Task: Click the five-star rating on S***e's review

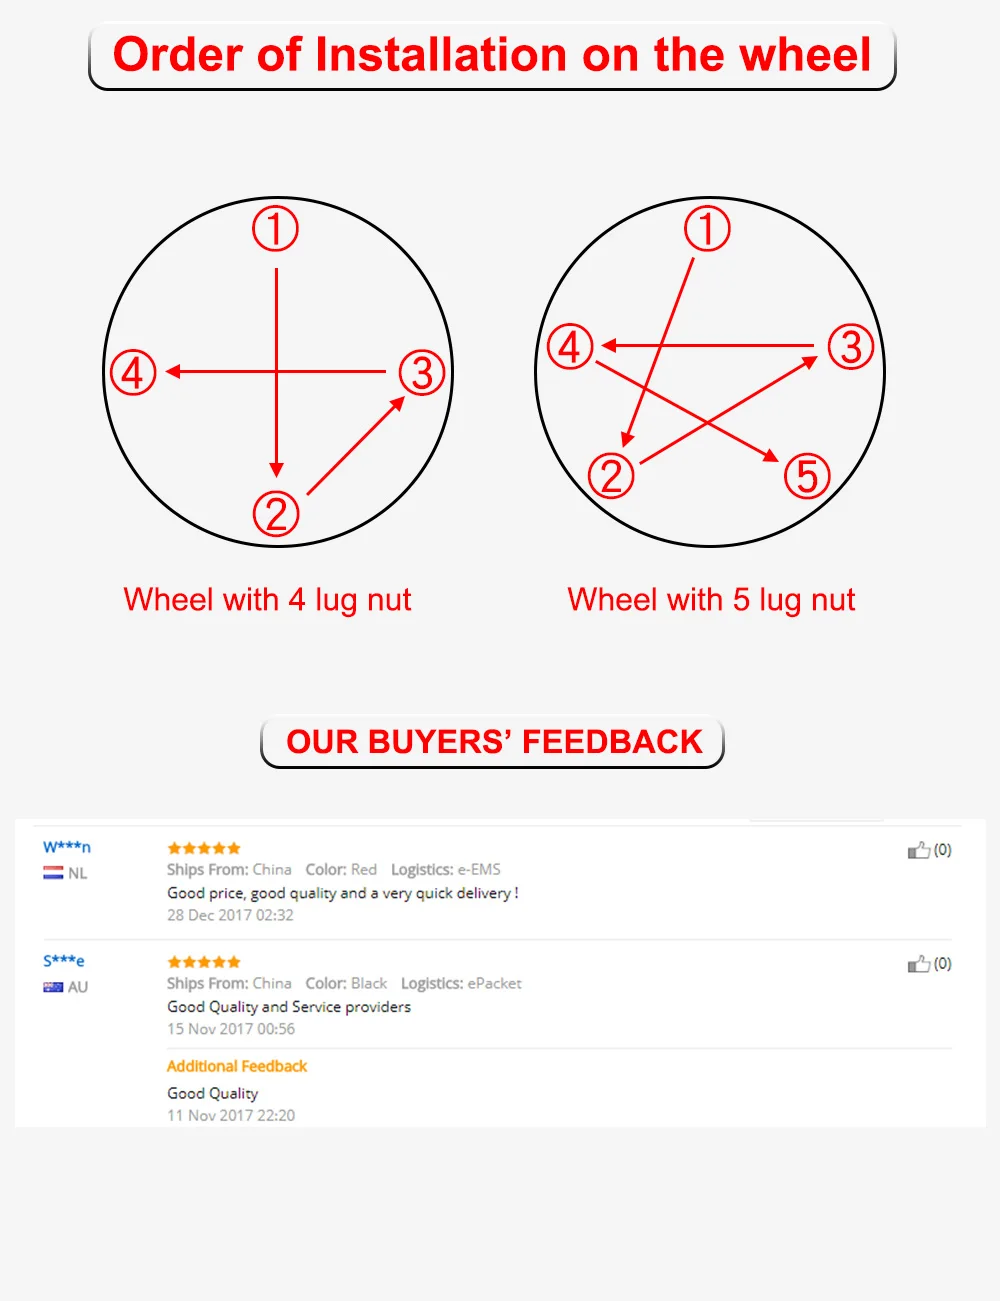Action: pos(204,962)
